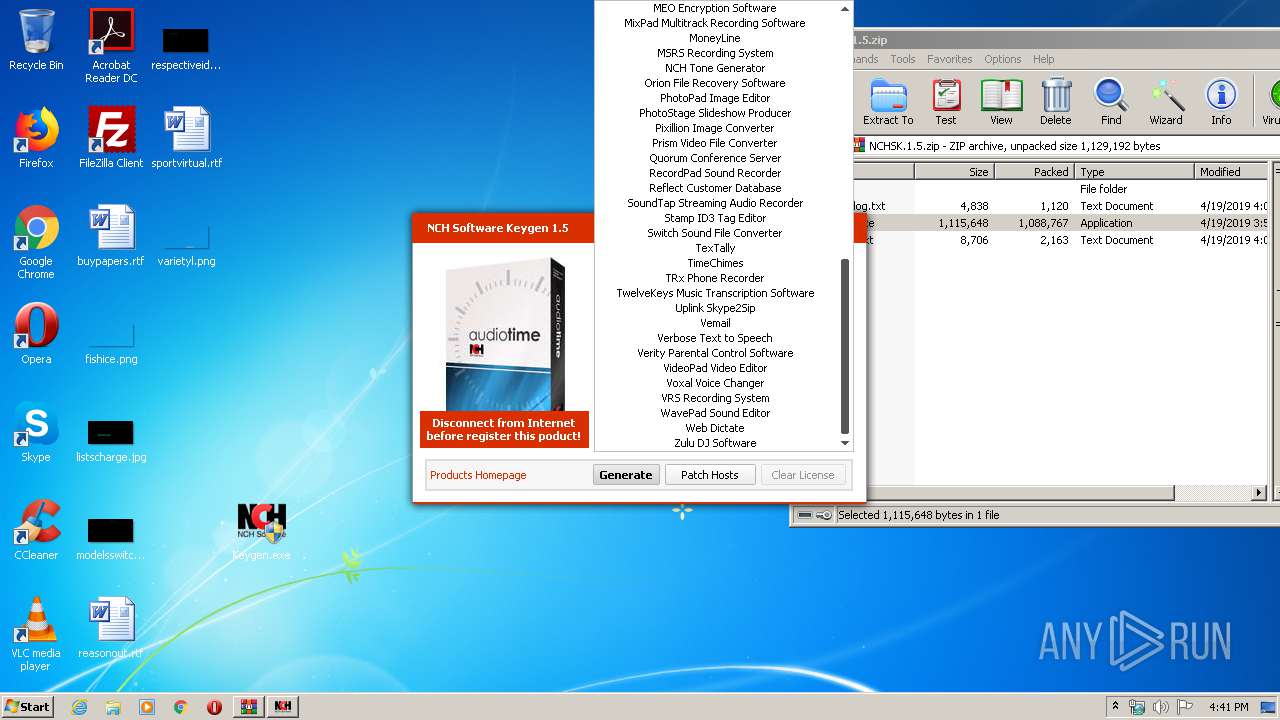
Task: Select Verbose Text to Speech
Action: 715,338
